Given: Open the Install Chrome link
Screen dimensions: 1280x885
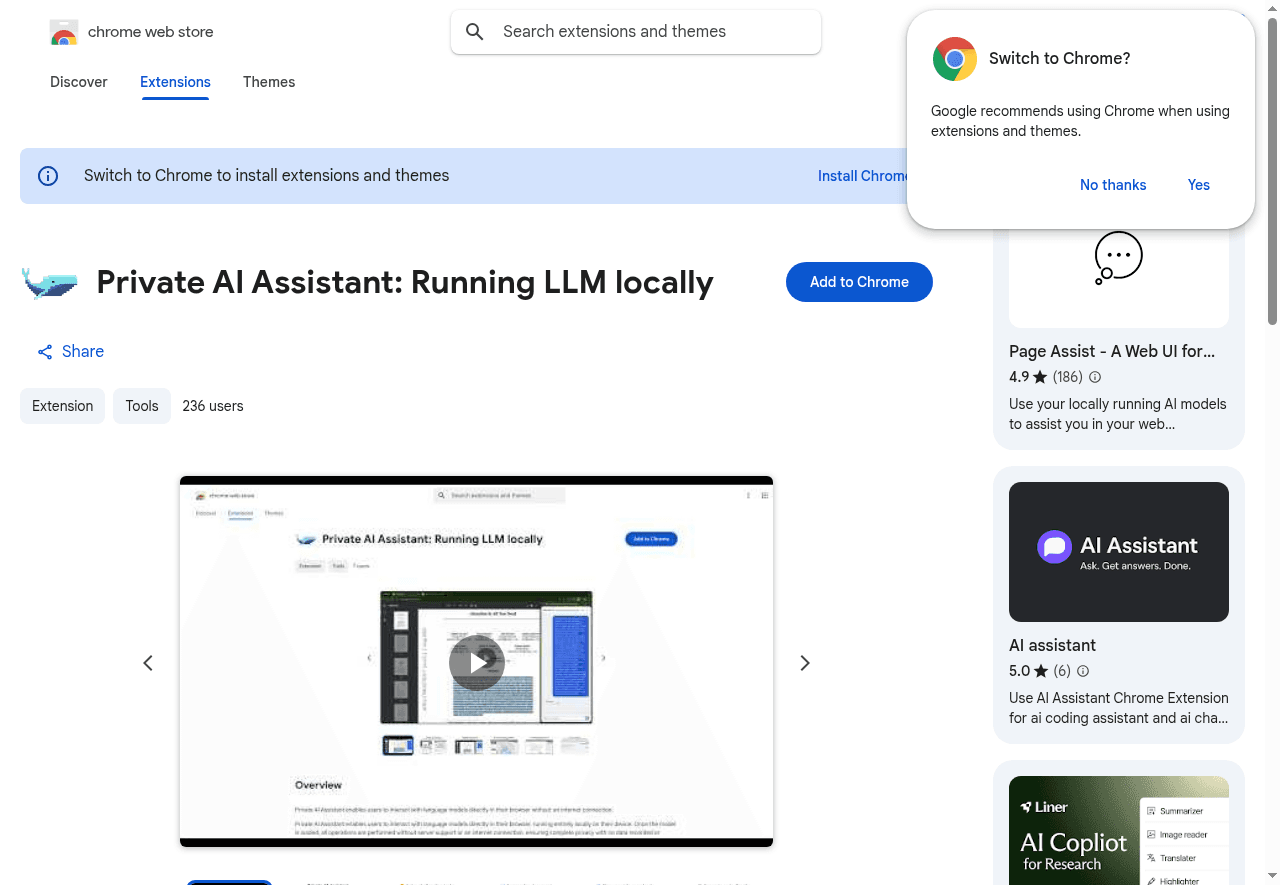Looking at the screenshot, I should click(x=863, y=175).
